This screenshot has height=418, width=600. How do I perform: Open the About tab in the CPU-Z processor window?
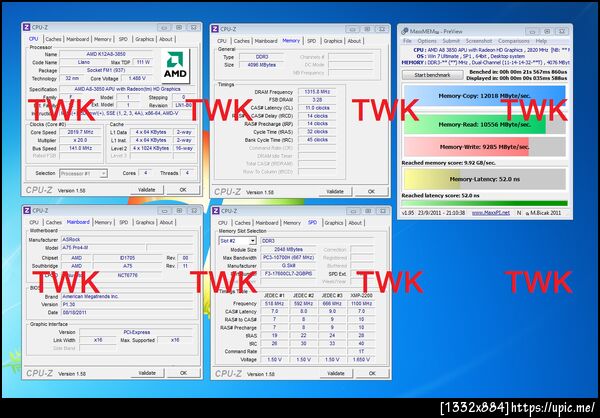[166, 39]
